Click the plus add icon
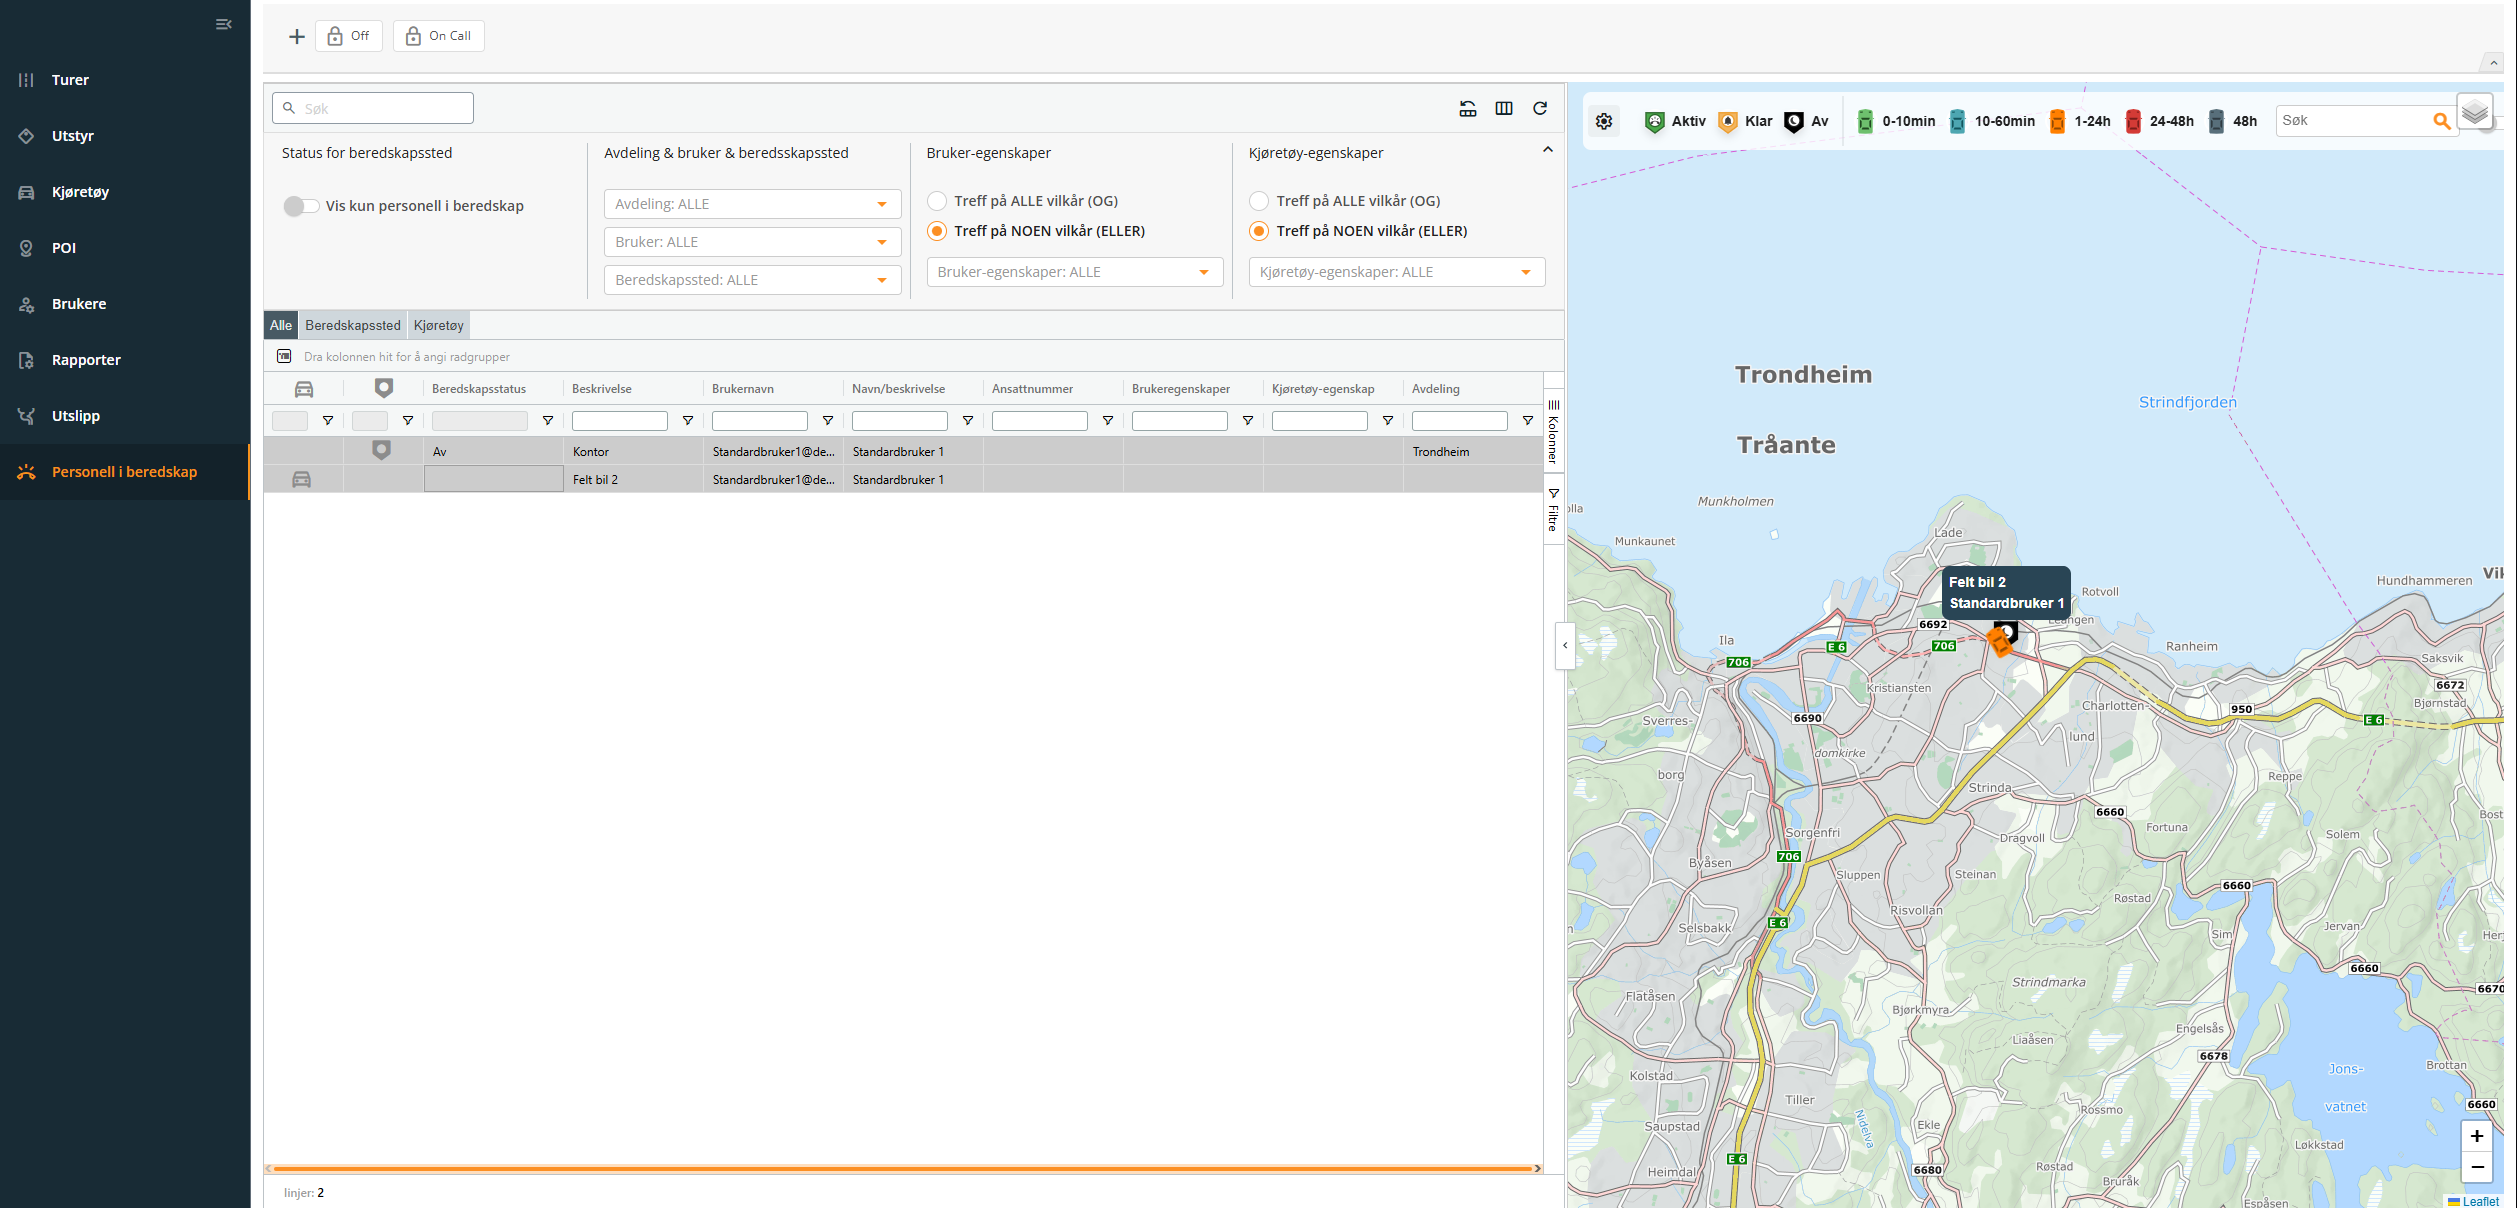This screenshot has height=1208, width=2517. [296, 36]
